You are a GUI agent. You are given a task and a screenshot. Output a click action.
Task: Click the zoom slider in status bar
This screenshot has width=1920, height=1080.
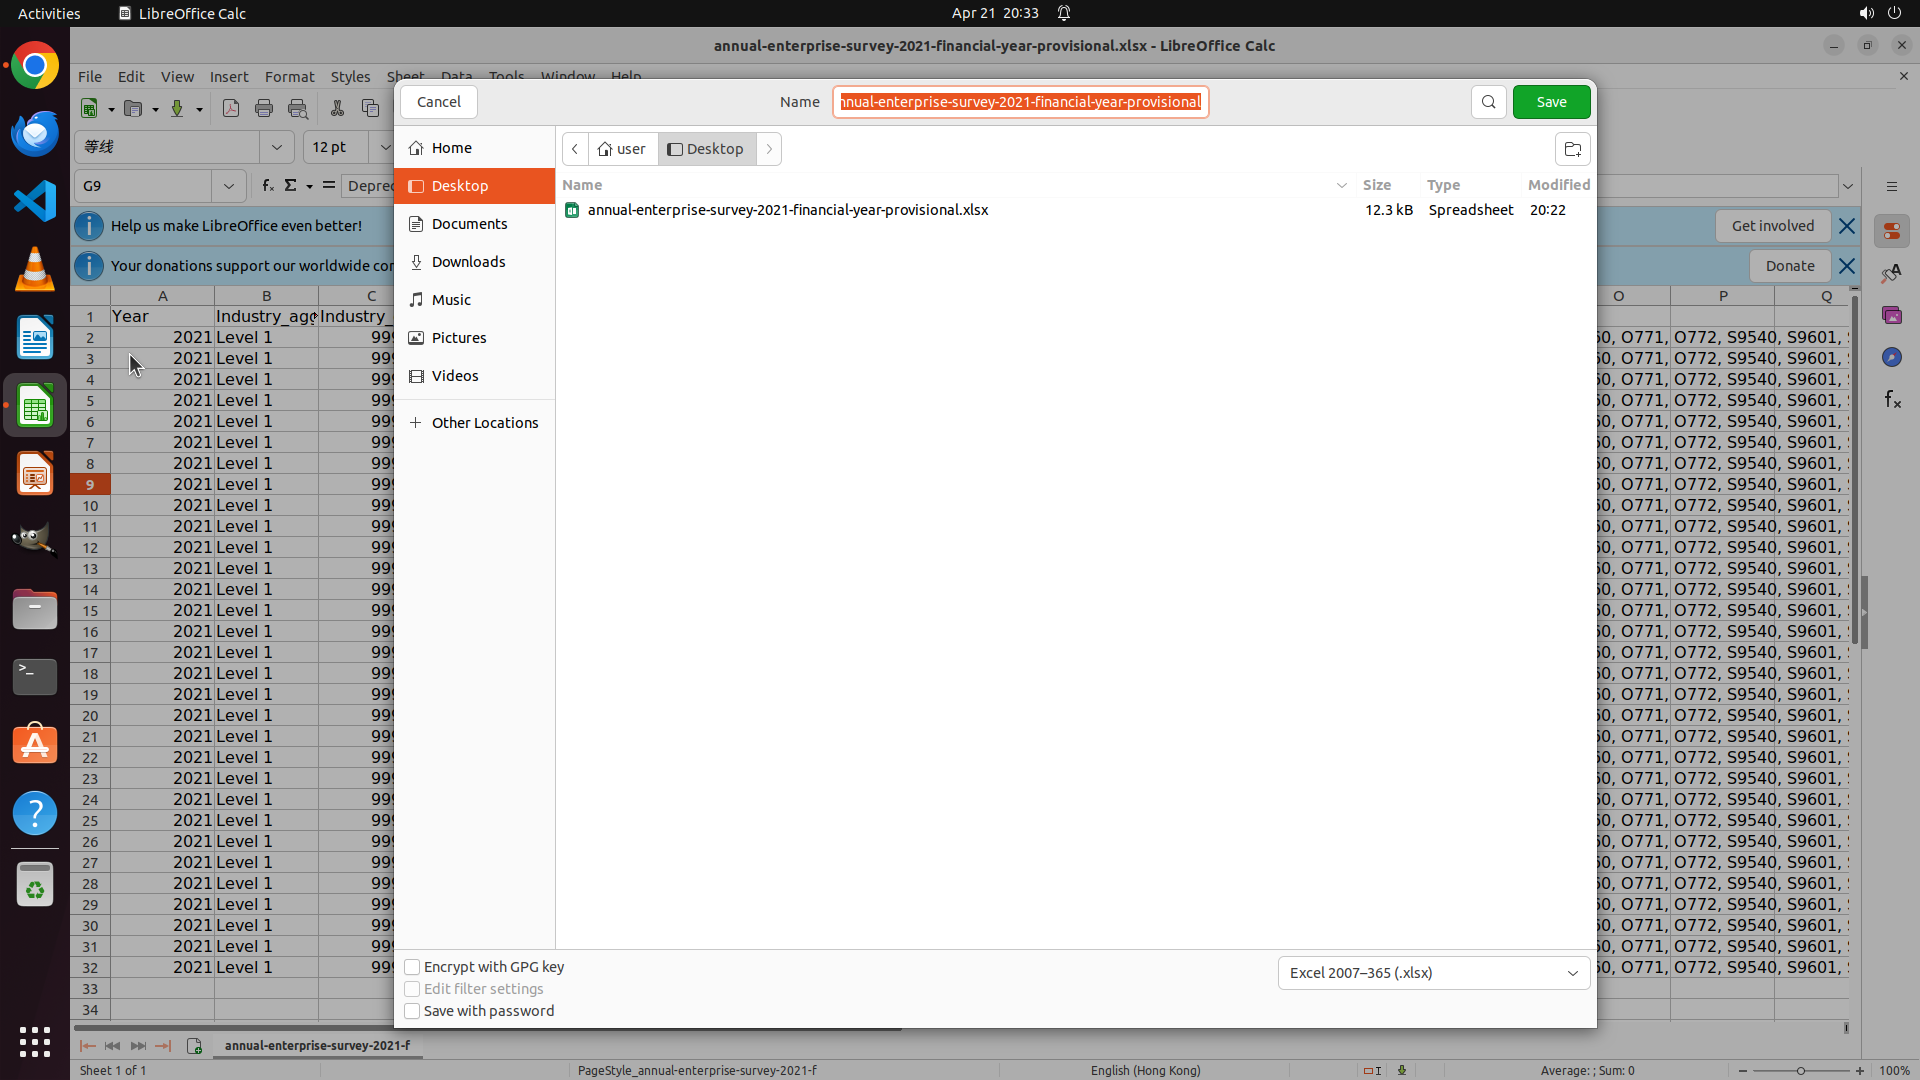coord(1800,1070)
